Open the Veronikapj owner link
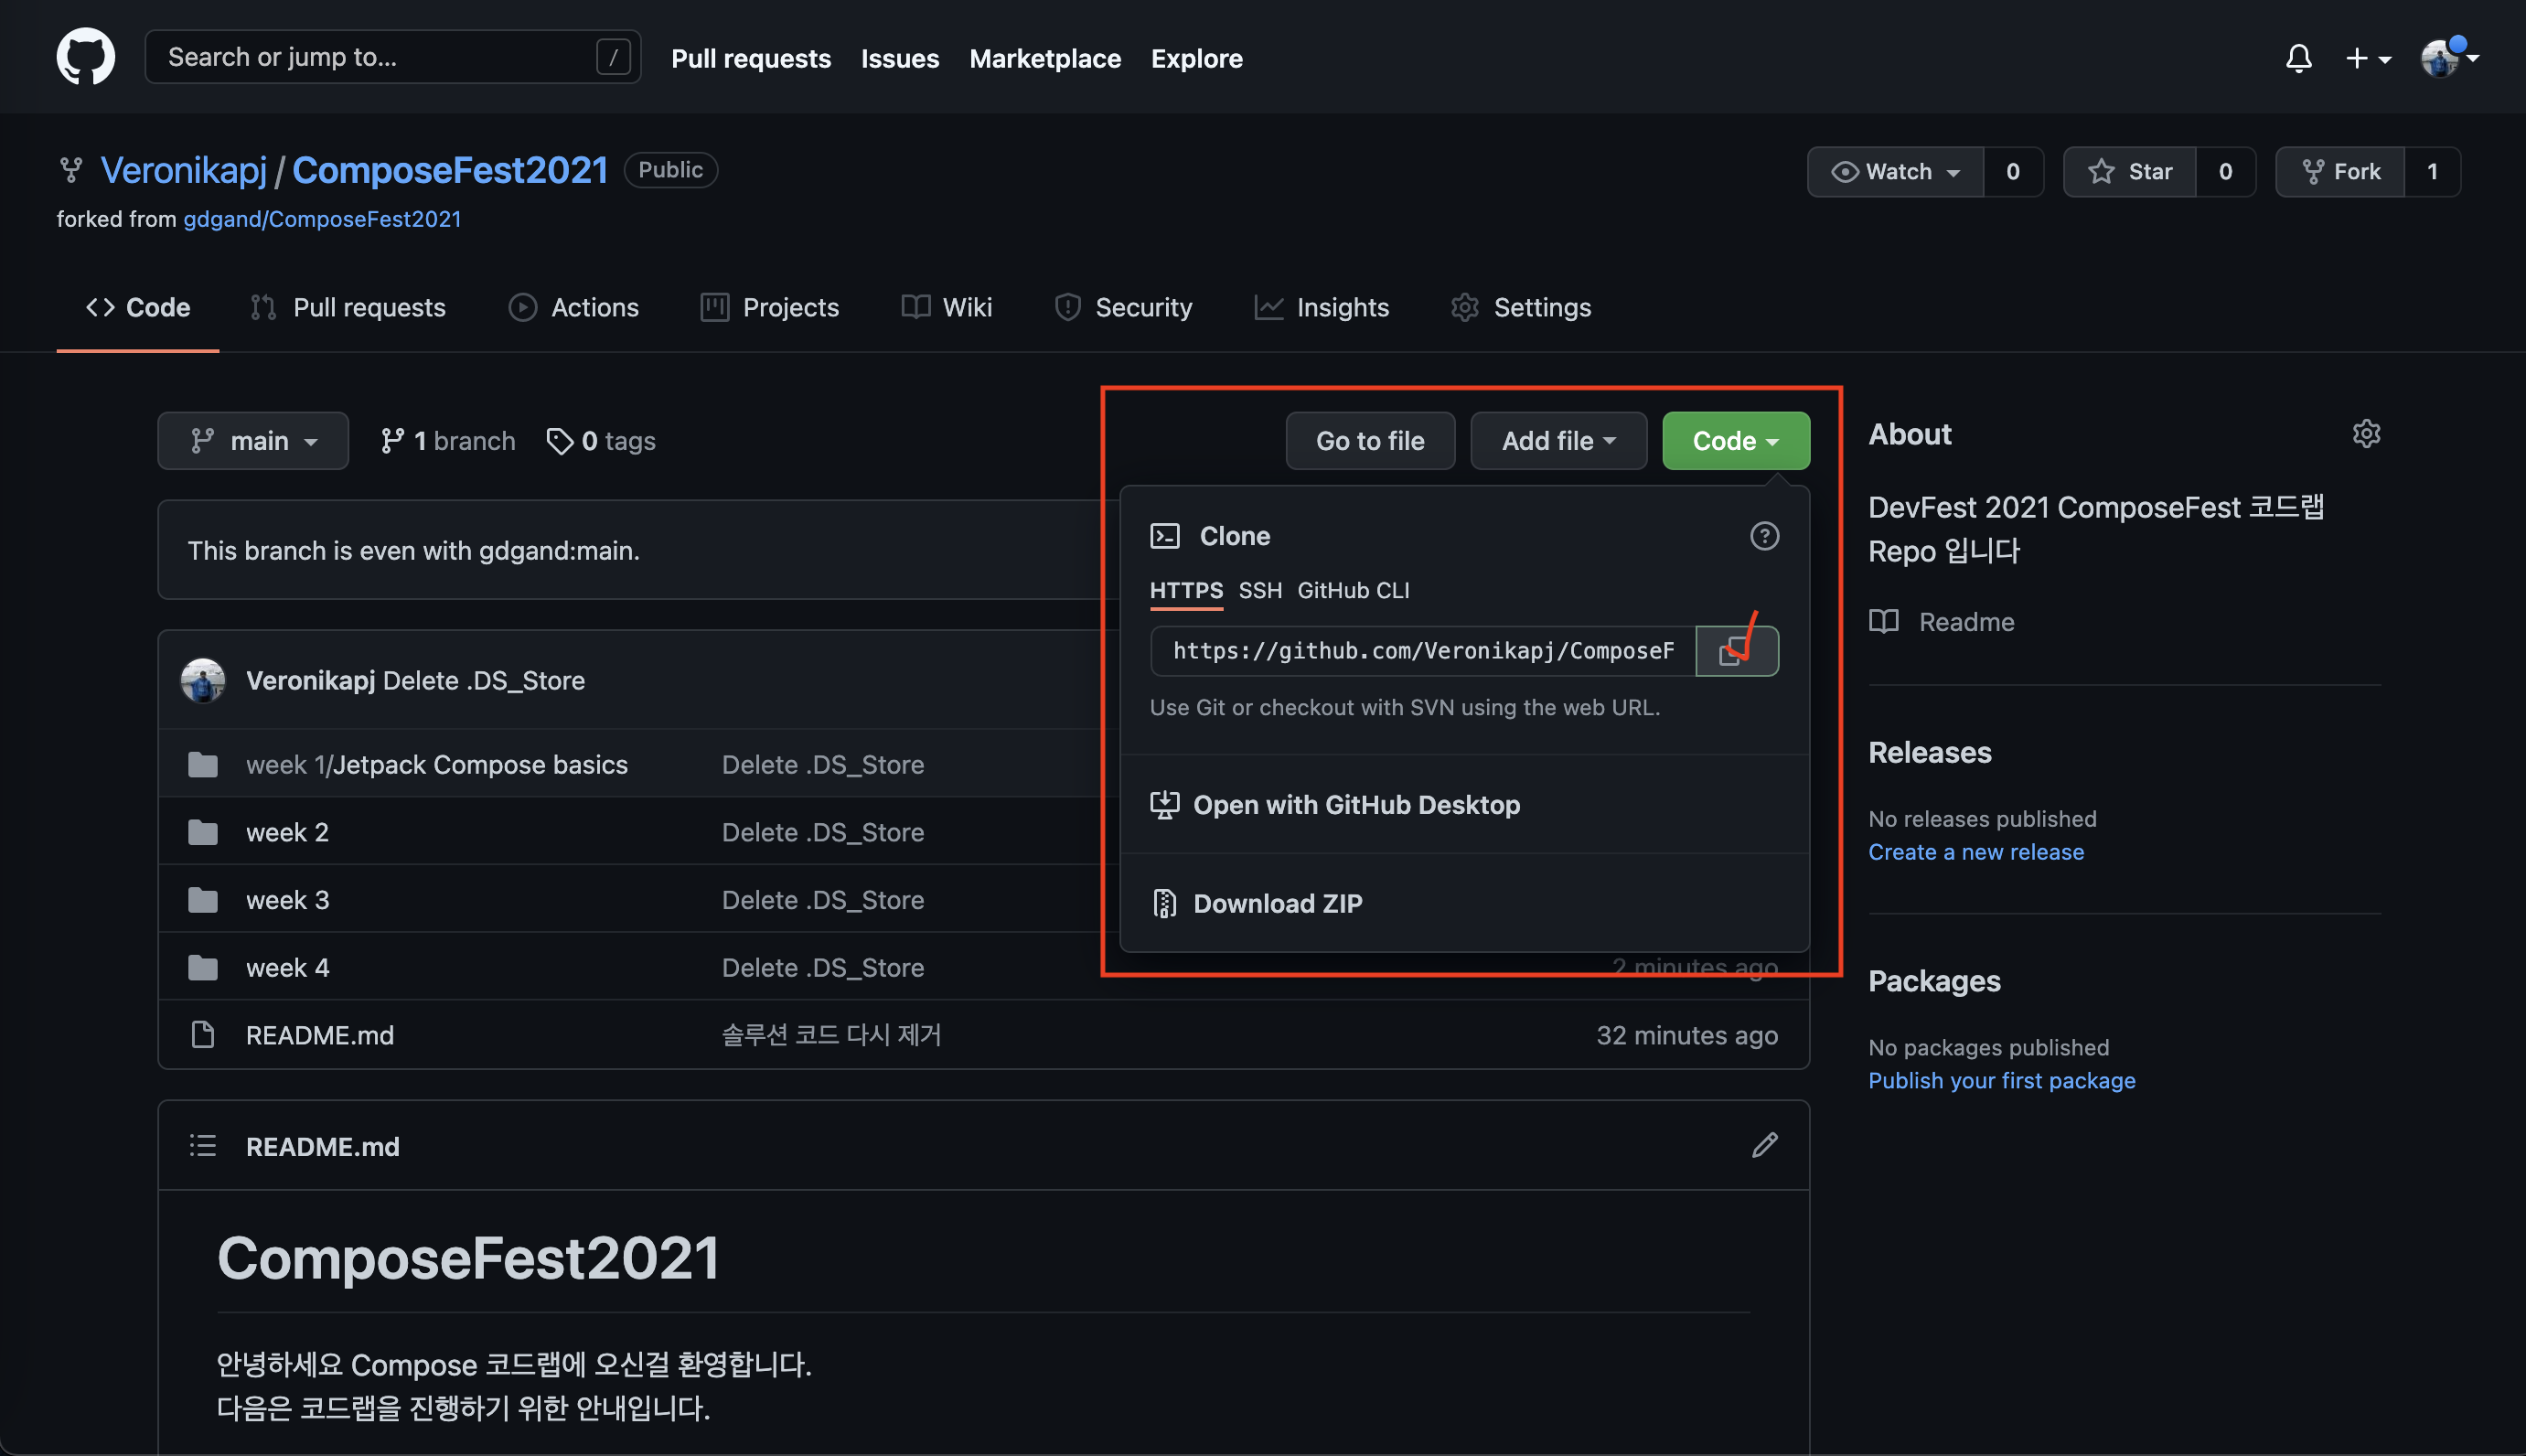Screen dimensions: 2526x1456 coord(184,171)
